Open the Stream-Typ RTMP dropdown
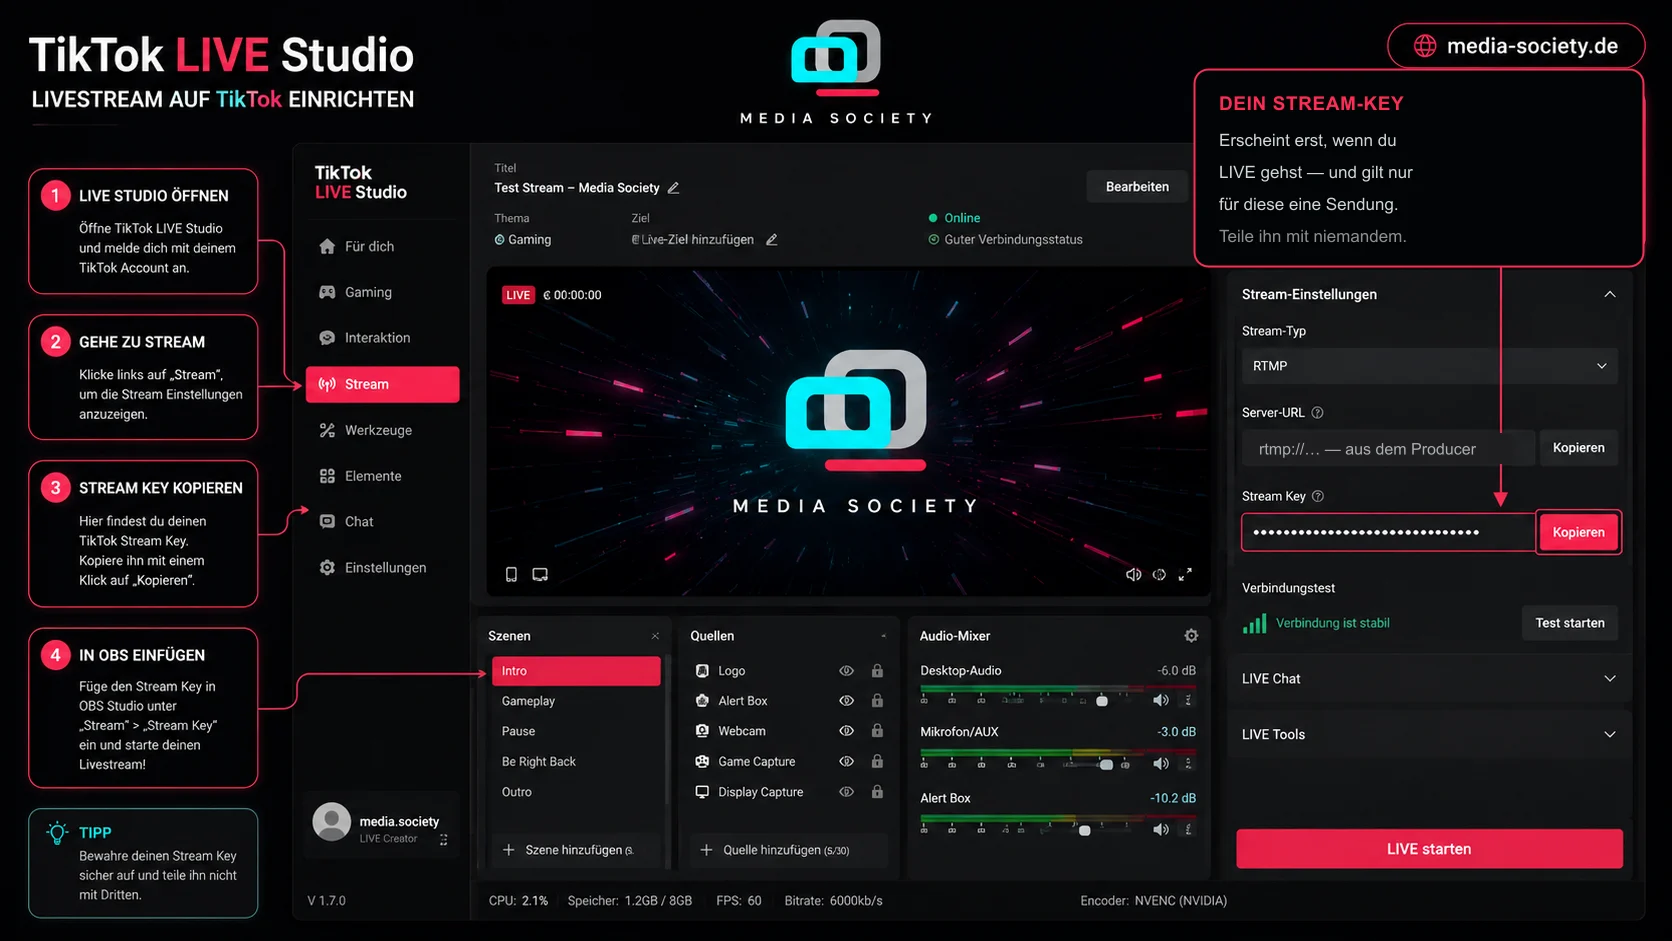This screenshot has height=941, width=1672. [x=1429, y=366]
